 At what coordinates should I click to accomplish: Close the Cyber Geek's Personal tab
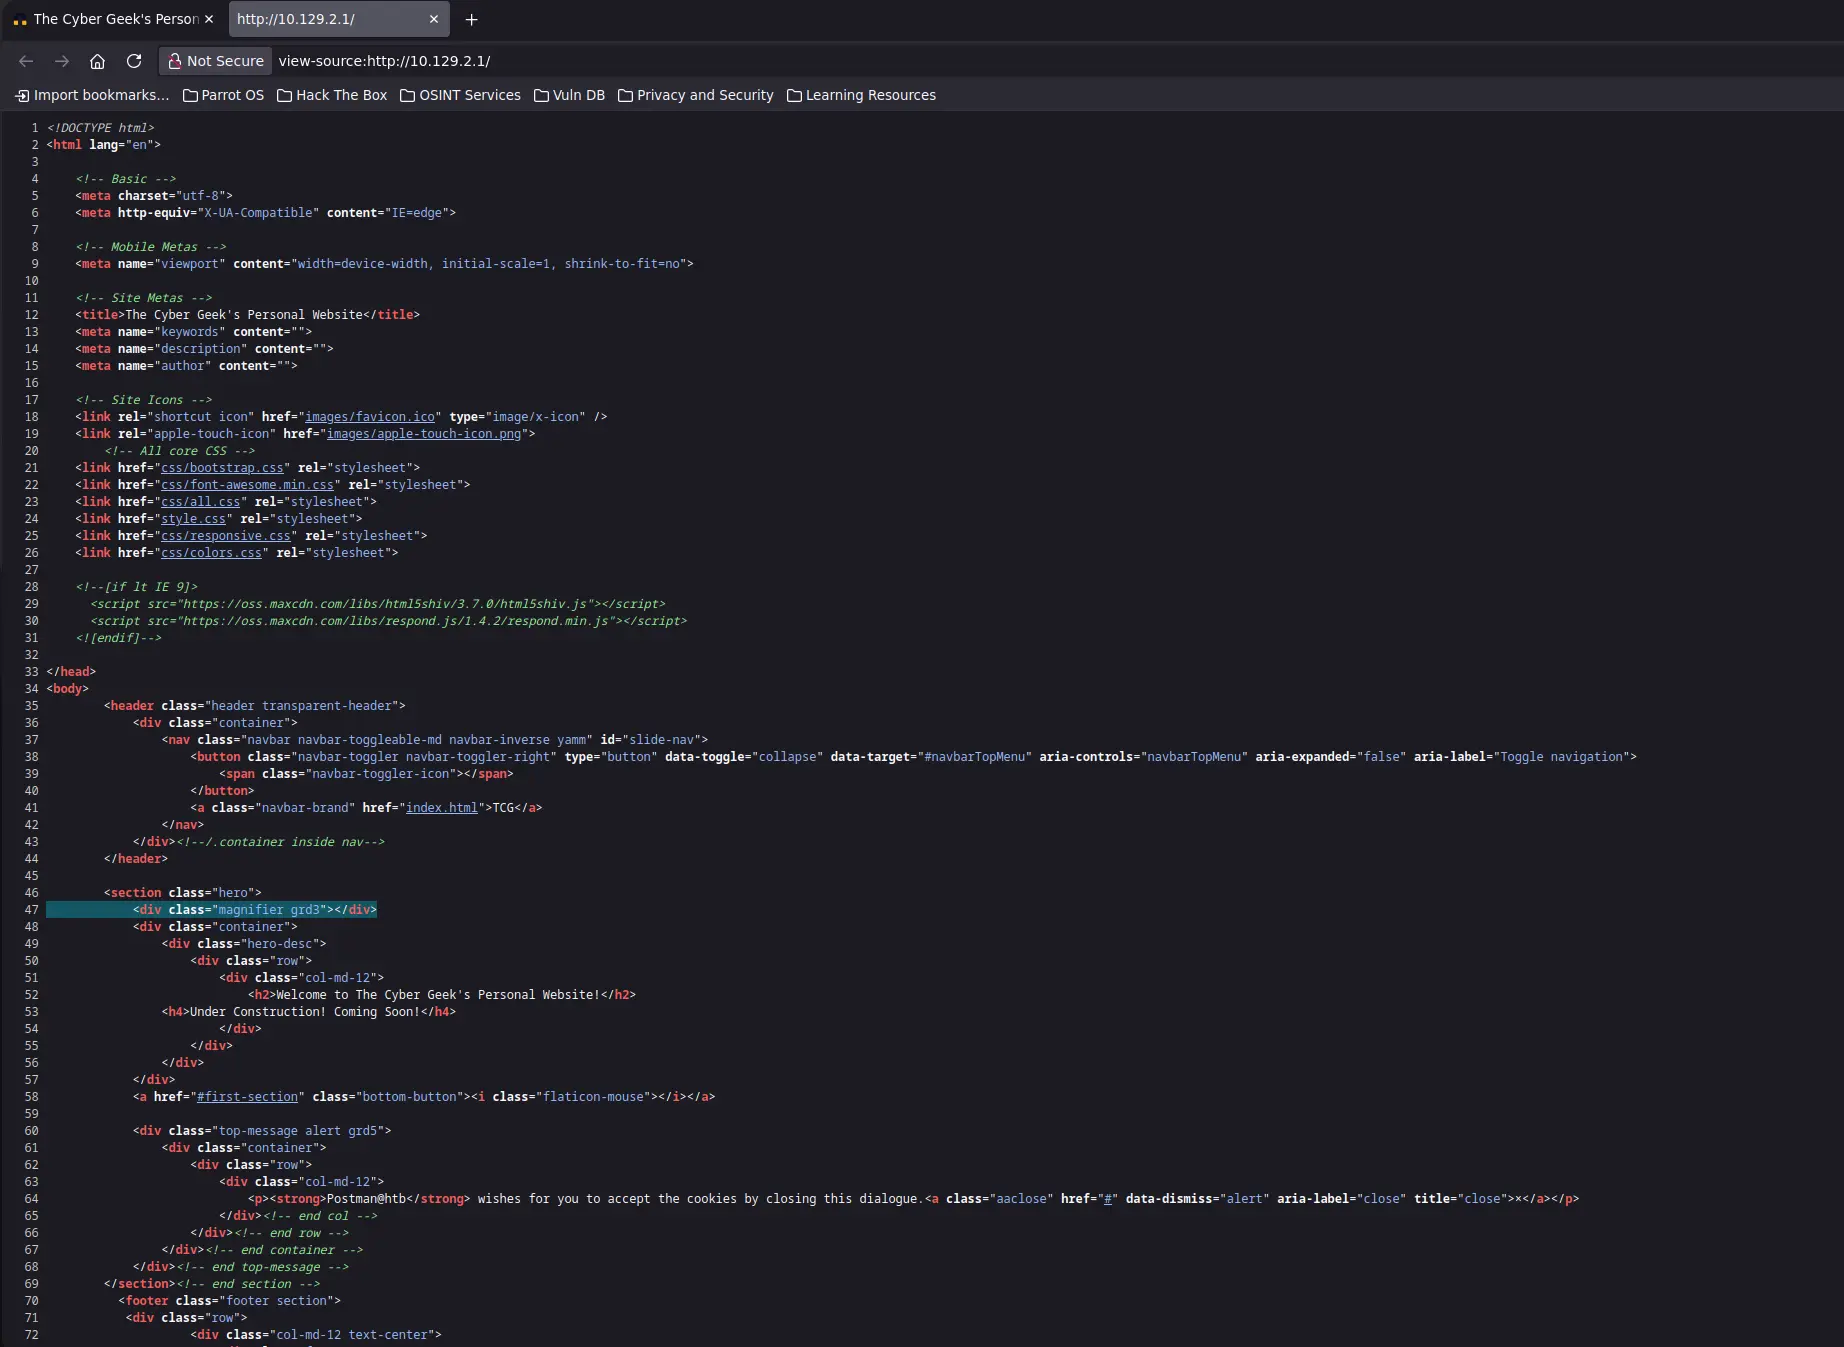(x=209, y=19)
